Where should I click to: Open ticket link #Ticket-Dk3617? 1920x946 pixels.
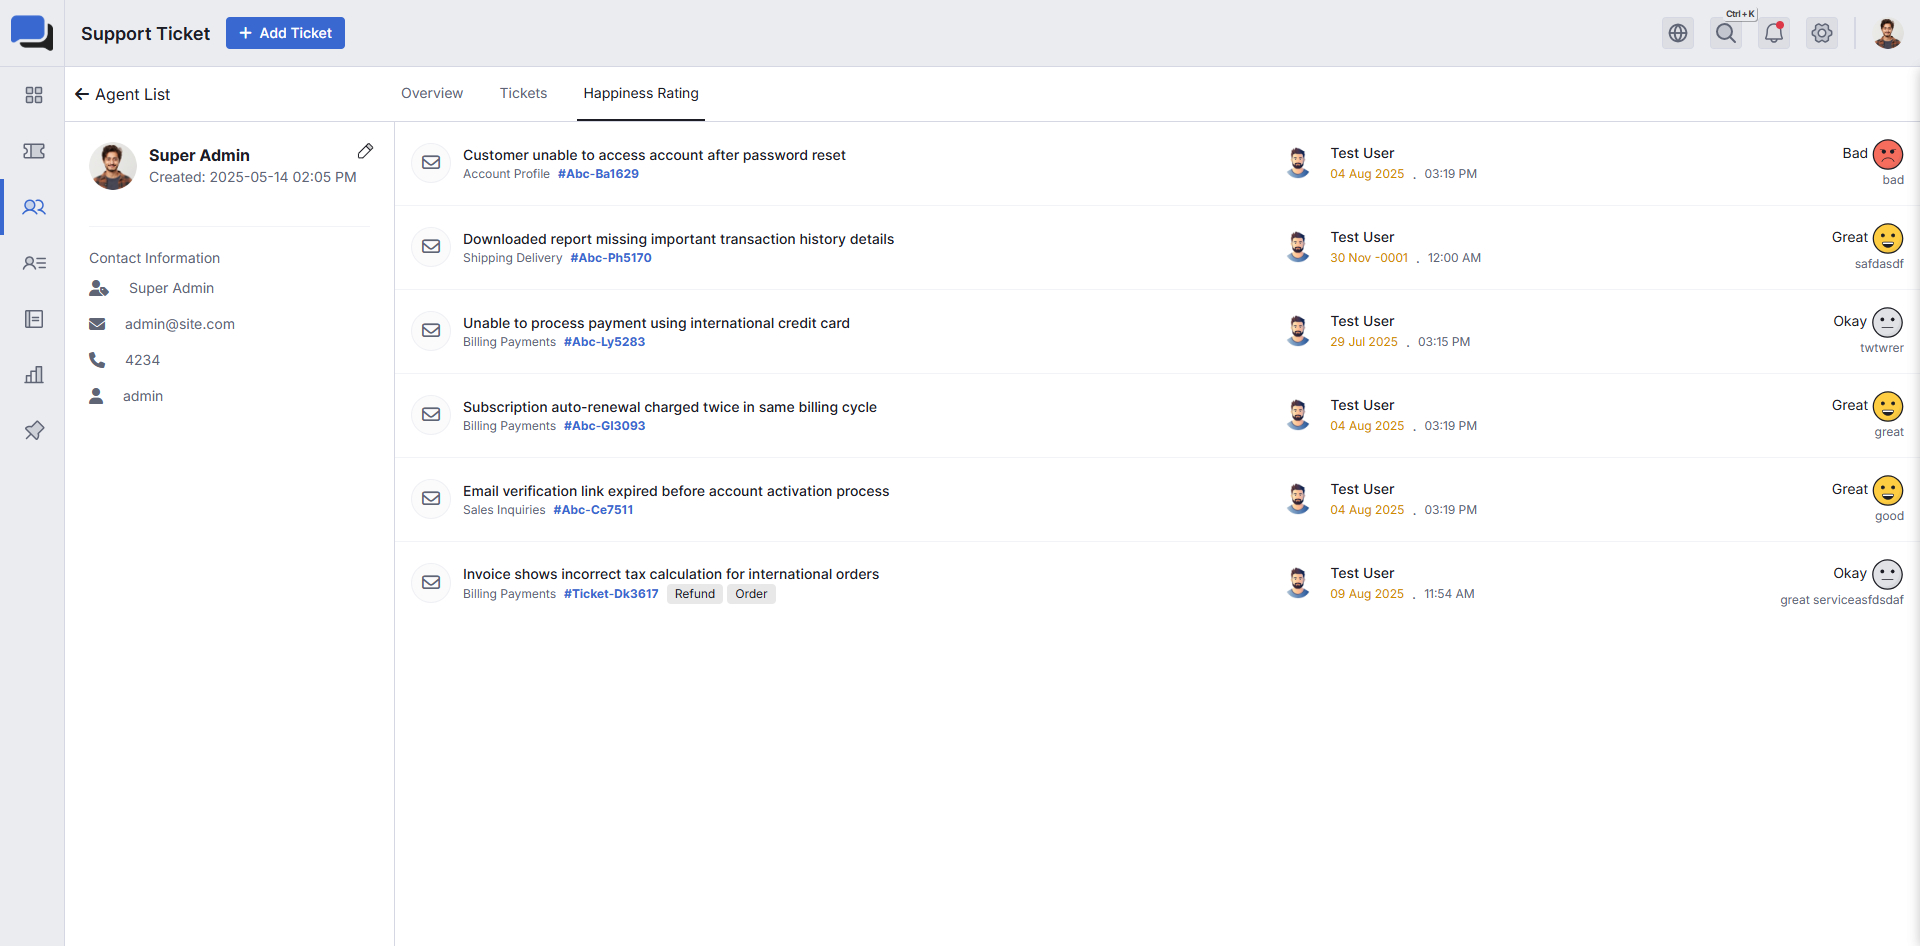point(611,594)
